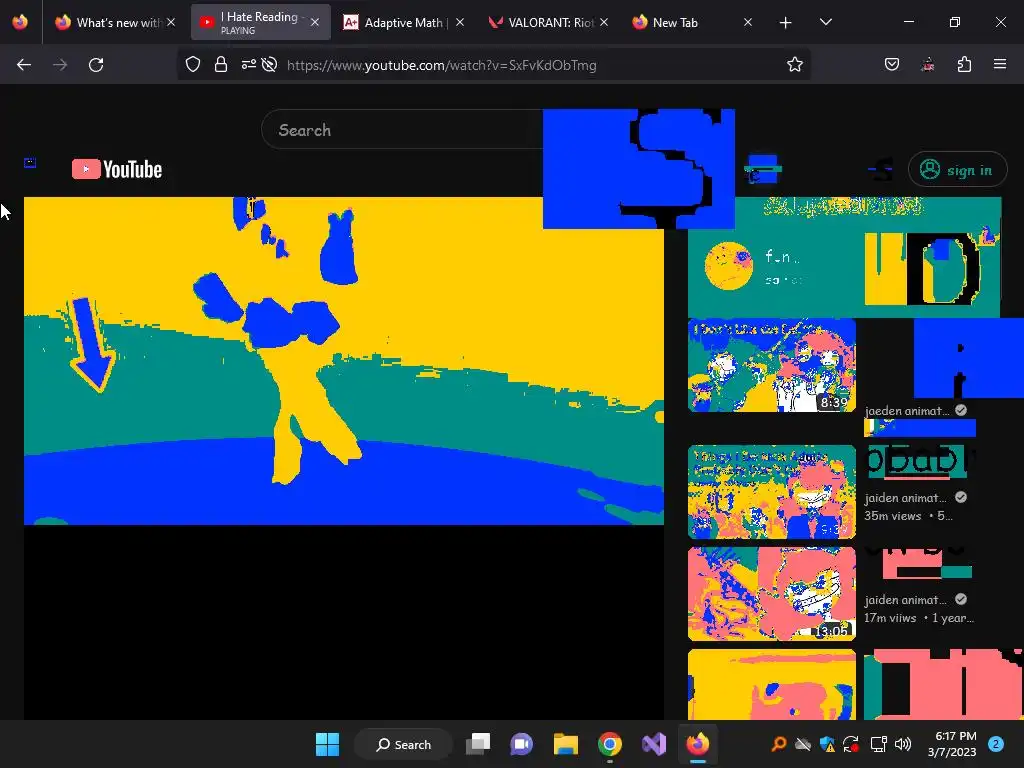The image size is (1024, 768).
Task: Click the channel name above 17m views
Action: 905,600
